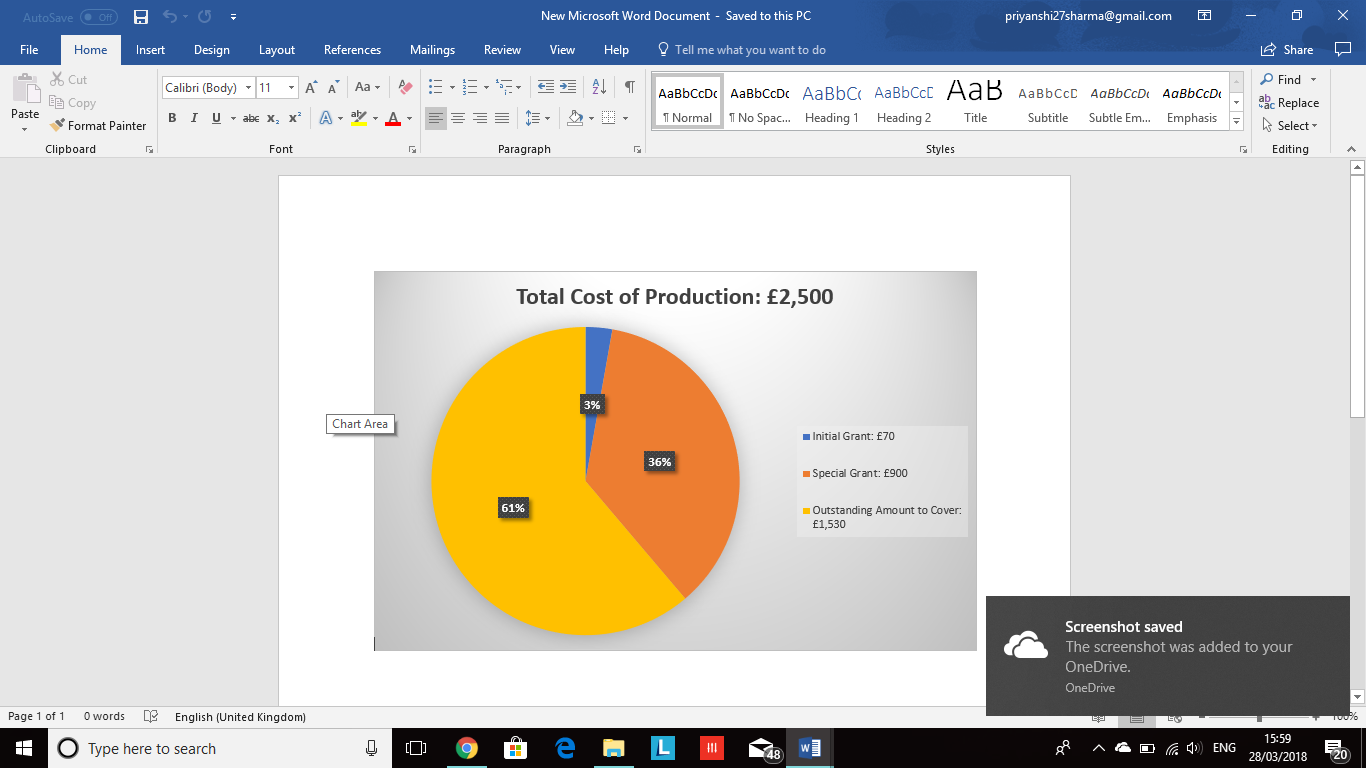Click the Sort icon in the Paragraph group
The width and height of the screenshot is (1366, 768).
point(599,88)
